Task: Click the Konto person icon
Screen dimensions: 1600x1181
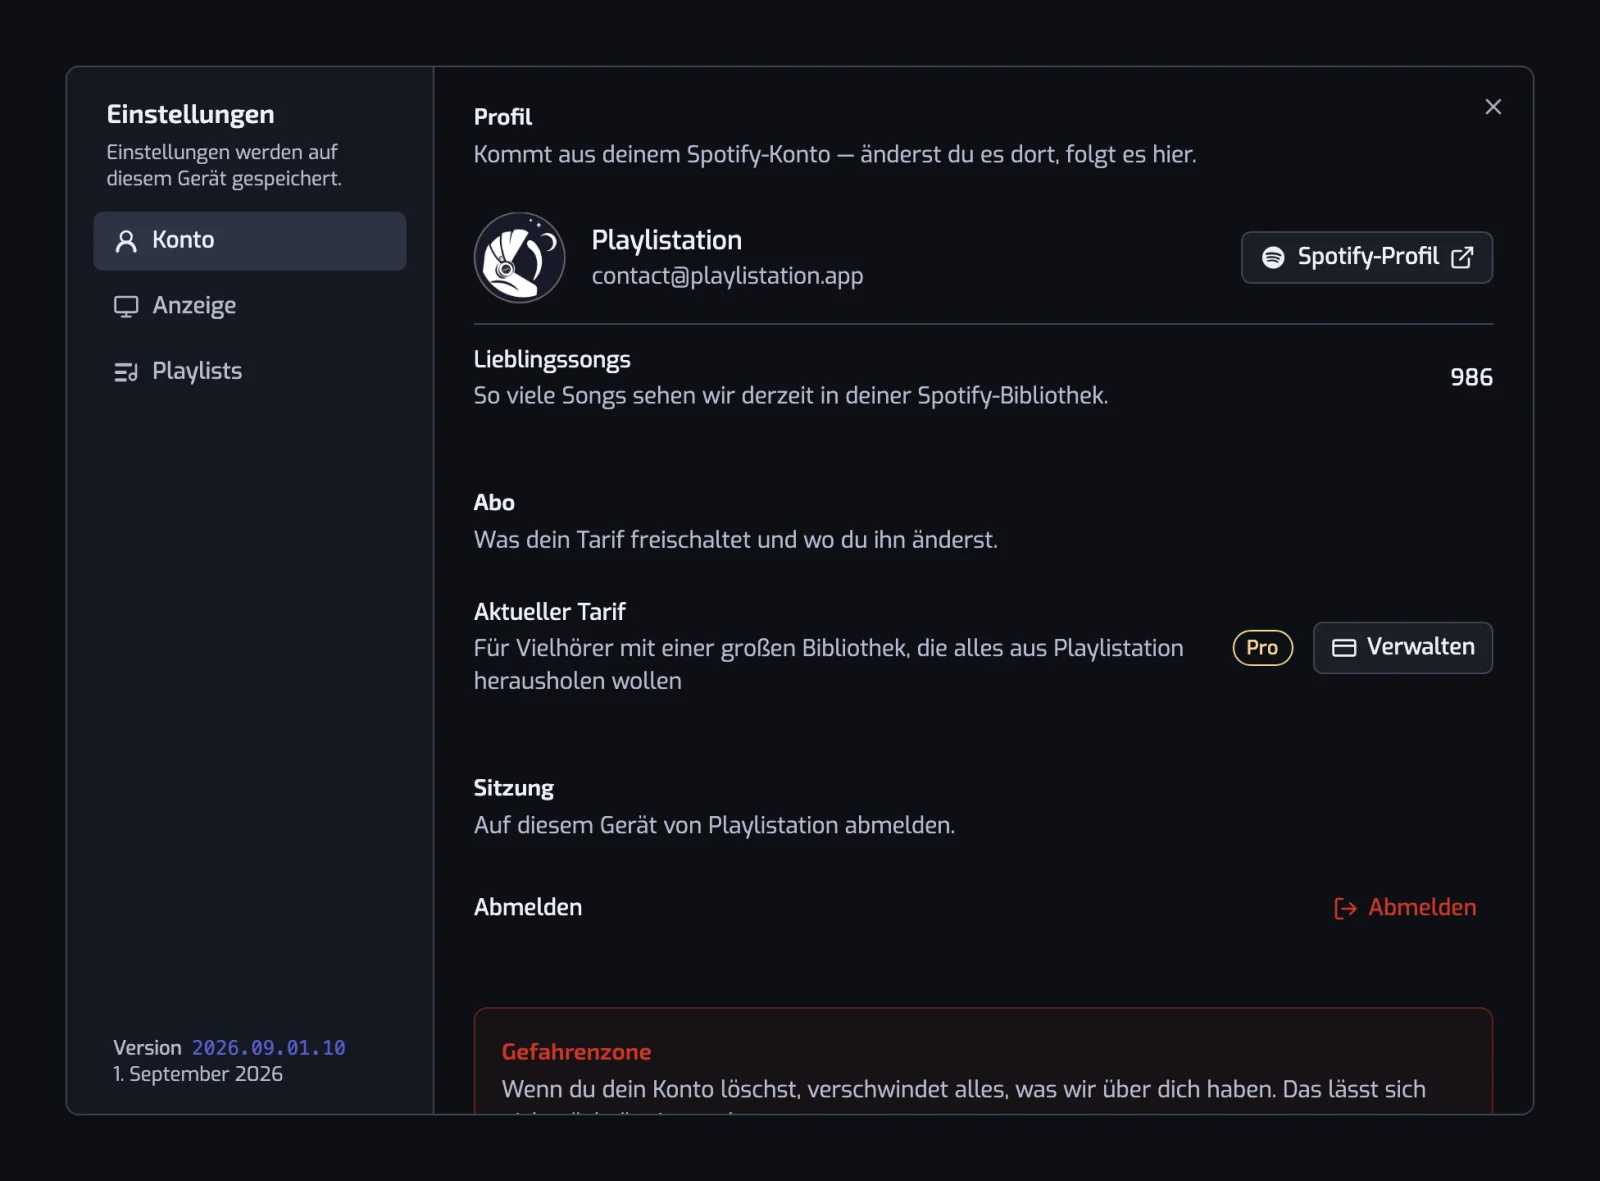Action: pos(126,241)
